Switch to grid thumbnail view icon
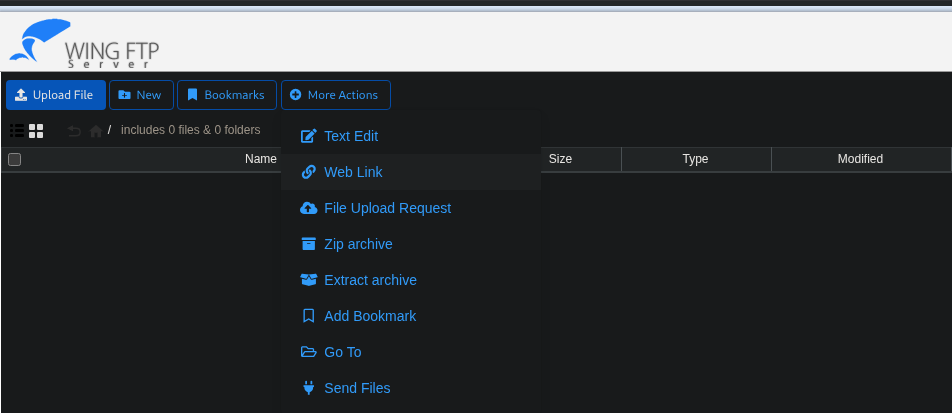 (36, 131)
